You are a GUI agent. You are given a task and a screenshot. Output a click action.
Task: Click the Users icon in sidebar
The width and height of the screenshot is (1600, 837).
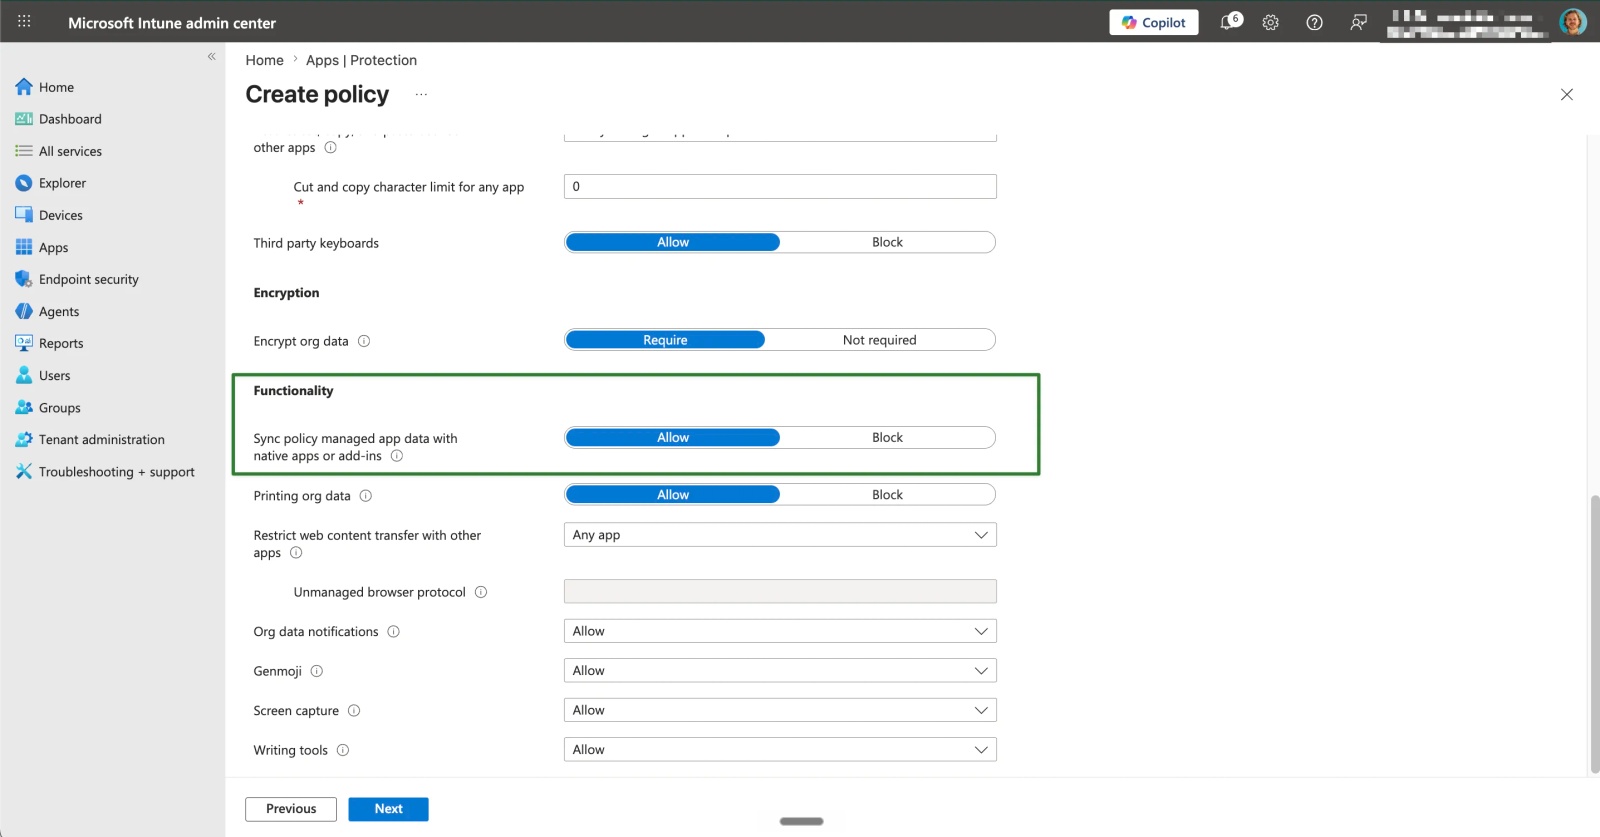point(24,375)
